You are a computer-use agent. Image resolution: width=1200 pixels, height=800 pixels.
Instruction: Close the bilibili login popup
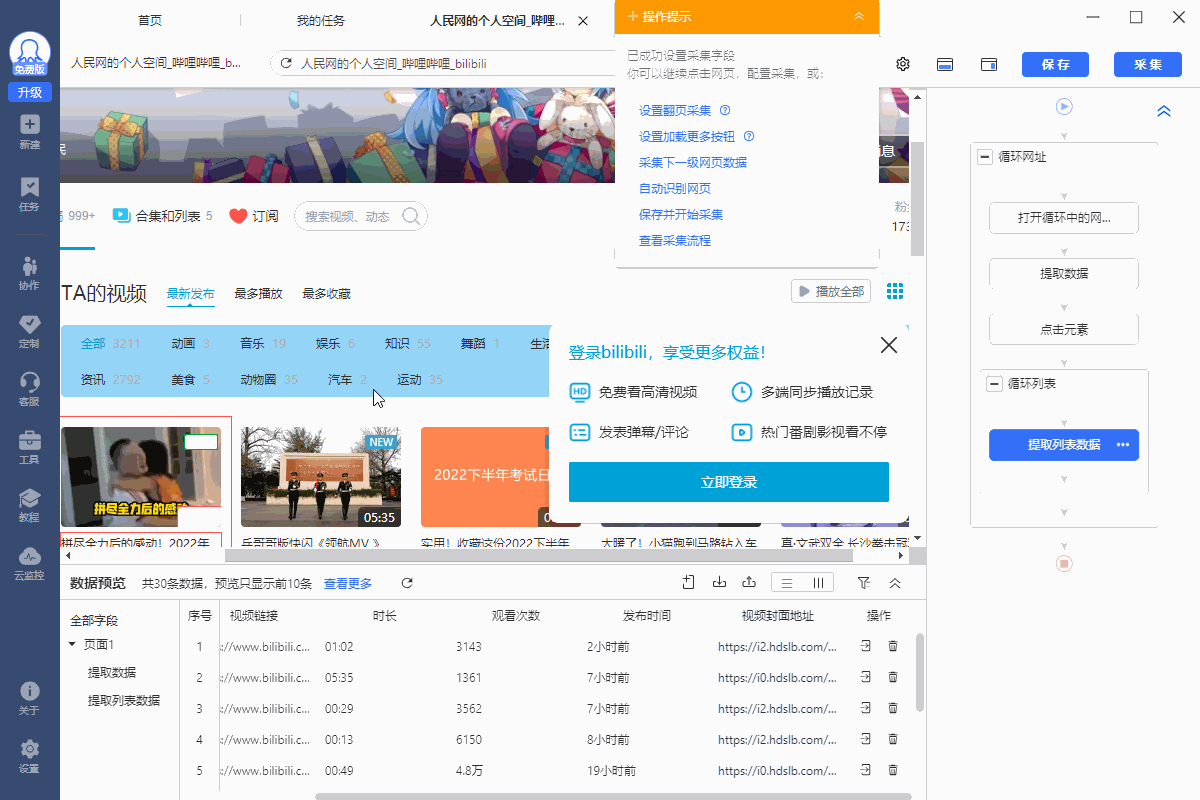click(888, 345)
